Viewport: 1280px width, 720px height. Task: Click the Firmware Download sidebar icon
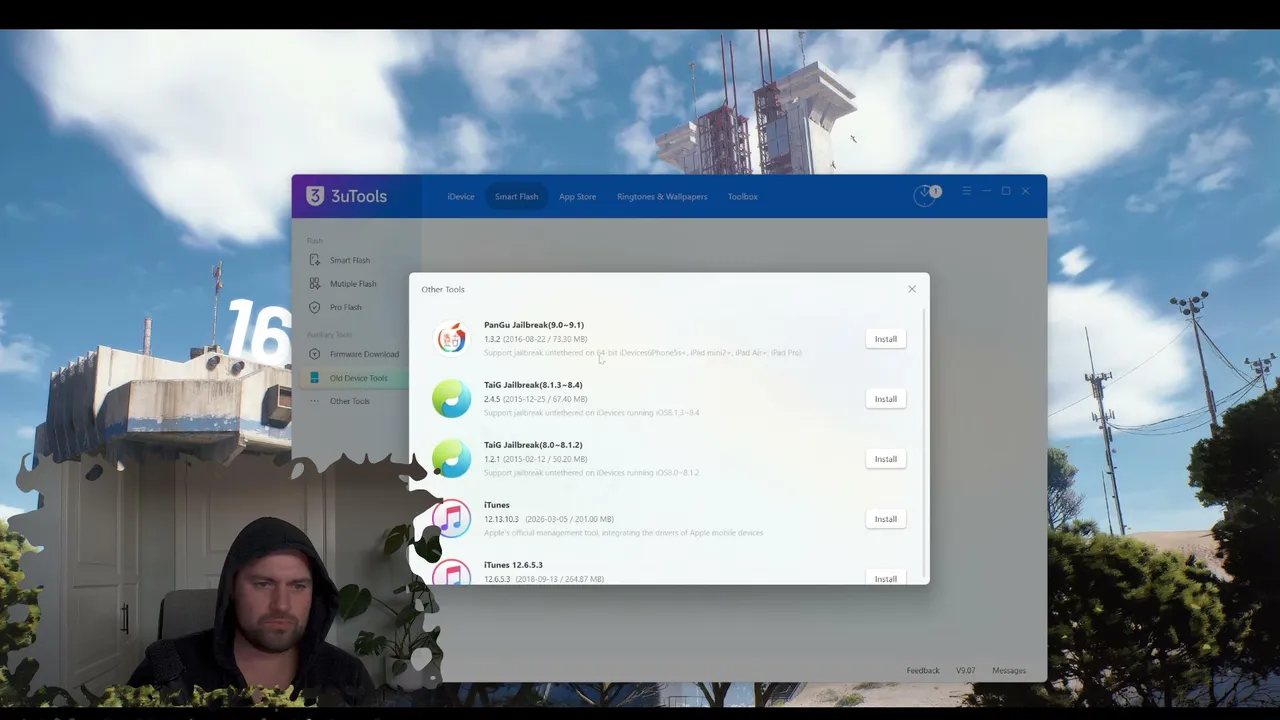click(315, 354)
